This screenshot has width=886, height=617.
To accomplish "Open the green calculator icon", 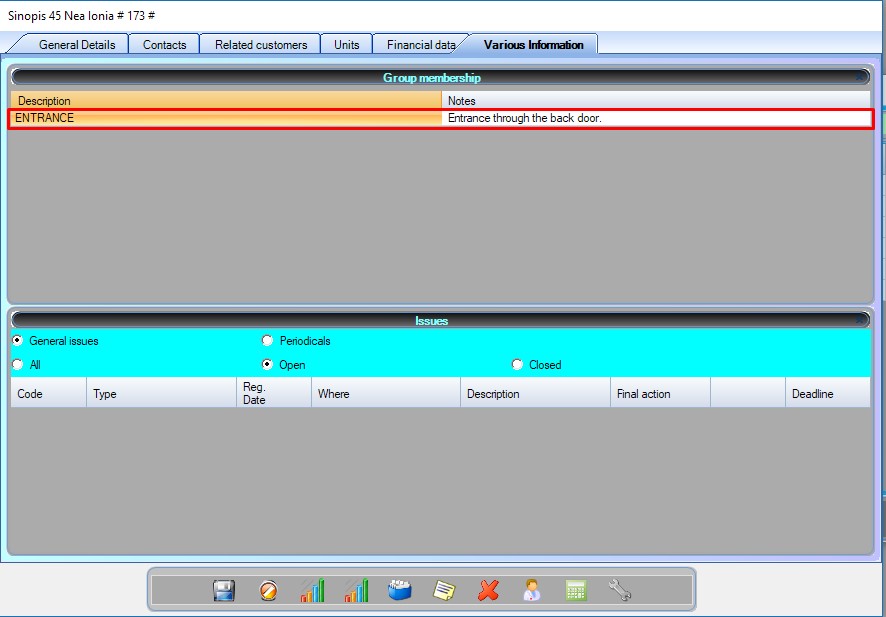I will click(x=575, y=591).
